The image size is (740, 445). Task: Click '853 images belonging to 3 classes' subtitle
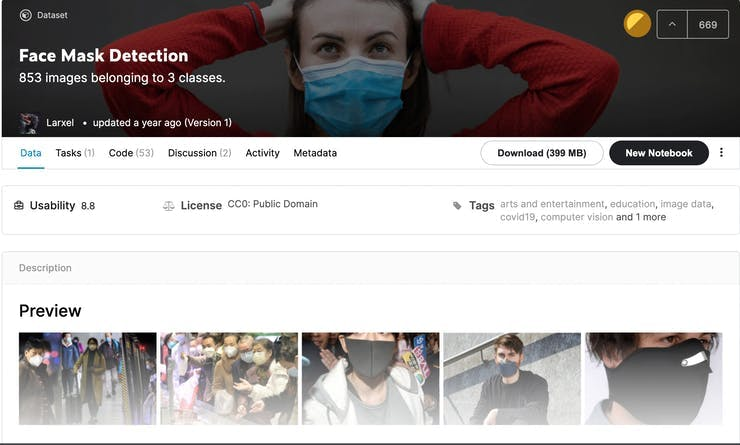122,78
